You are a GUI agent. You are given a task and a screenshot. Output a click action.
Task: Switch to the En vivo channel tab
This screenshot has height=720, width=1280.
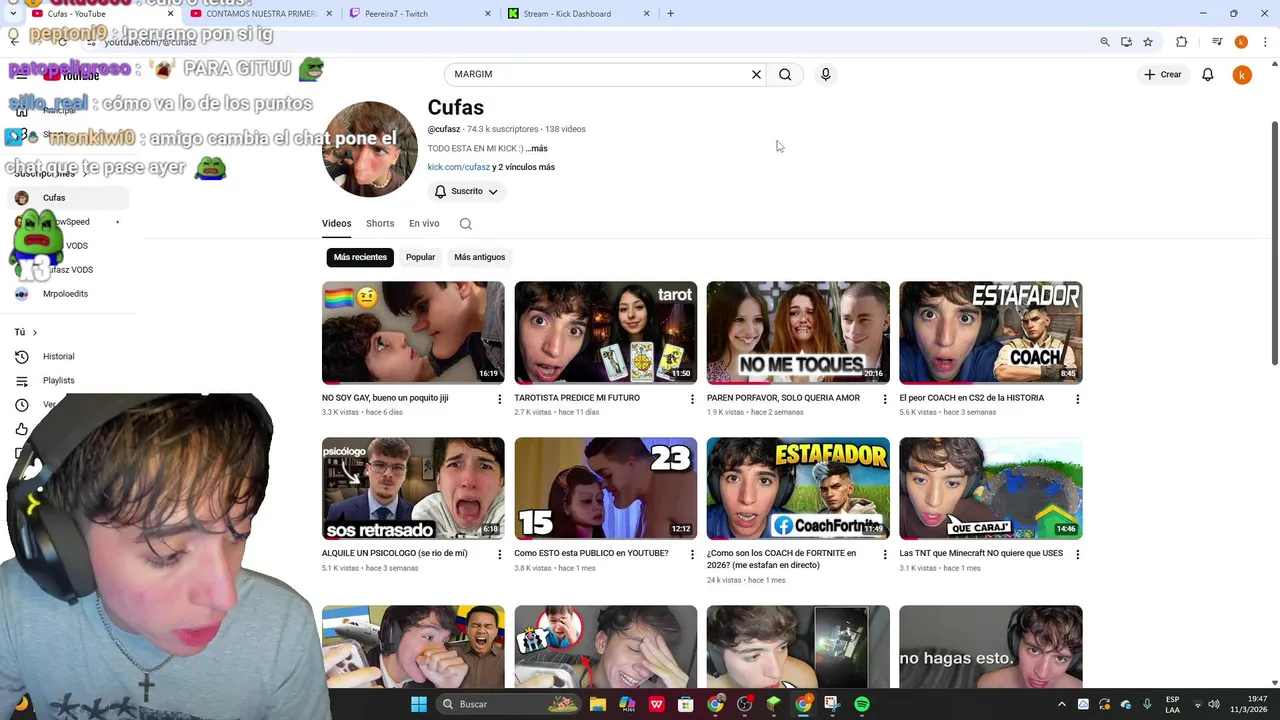[424, 224]
